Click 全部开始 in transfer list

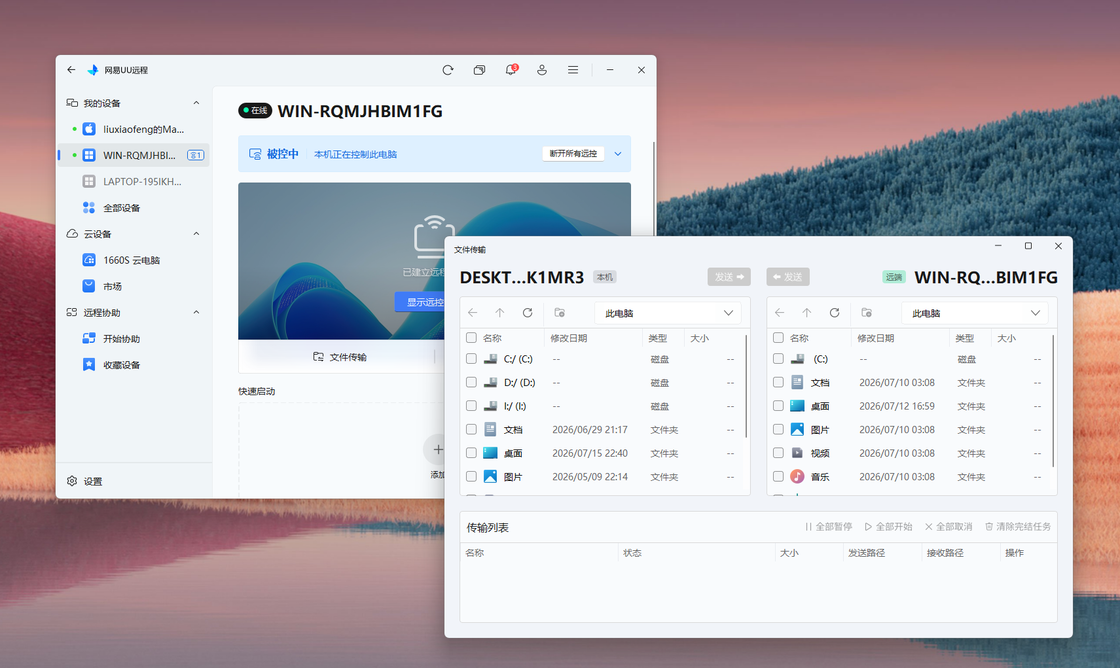point(889,527)
